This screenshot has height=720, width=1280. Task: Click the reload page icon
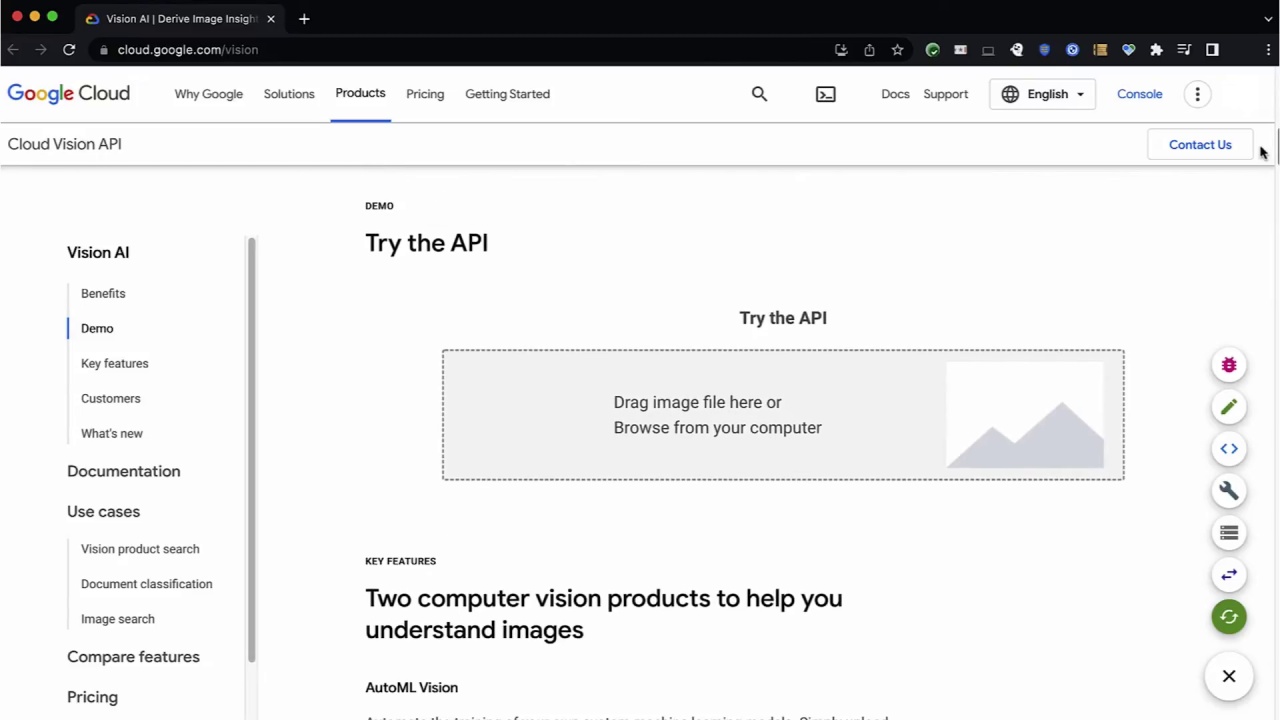pos(68,49)
